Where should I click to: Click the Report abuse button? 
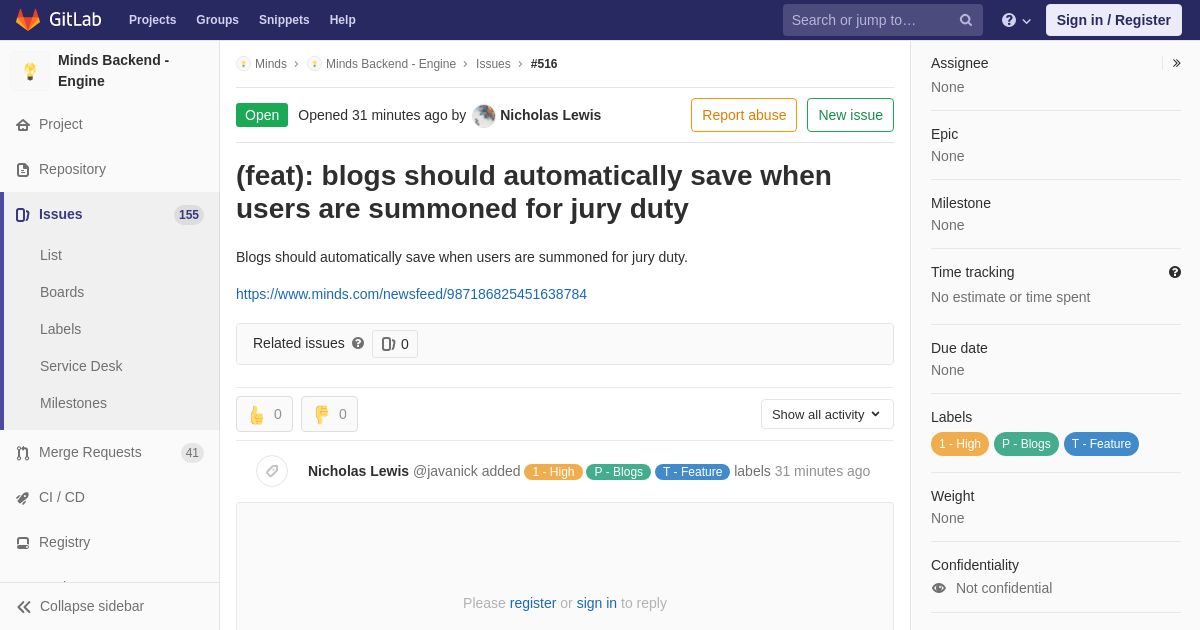click(744, 115)
